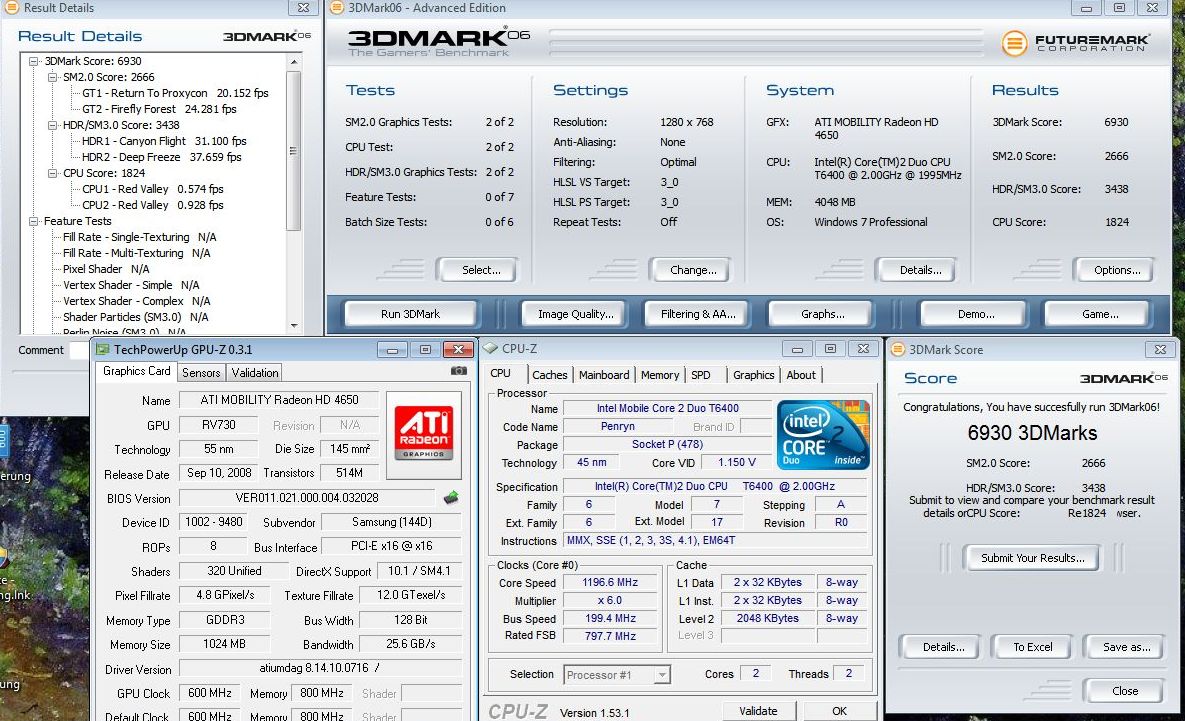Viewport: 1185px width, 721px height.
Task: Select GT2 - Firefly Forest row
Action: tap(159, 109)
